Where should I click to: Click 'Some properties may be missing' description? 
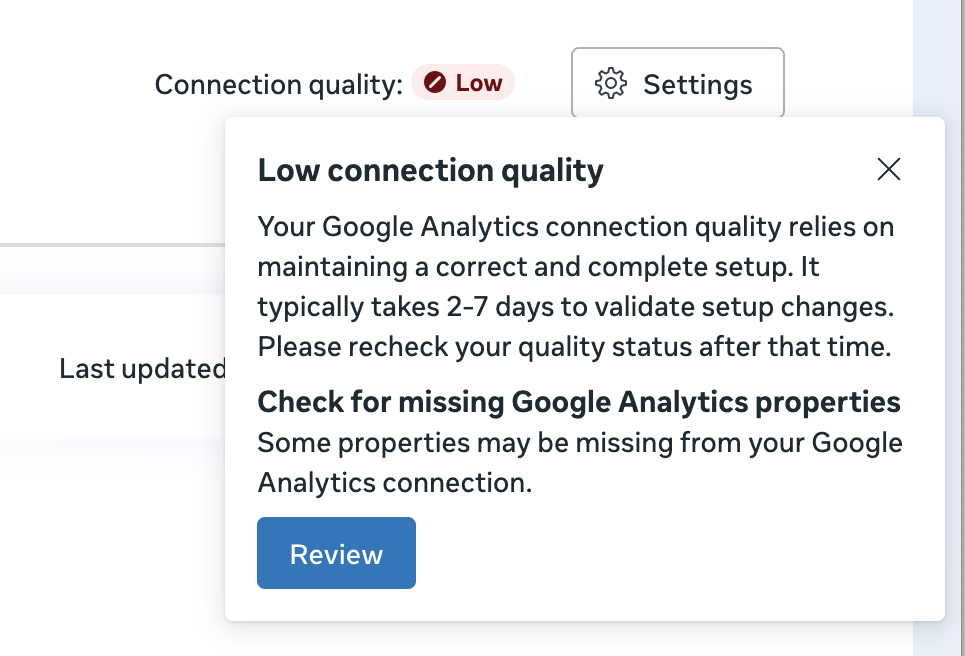[580, 463]
